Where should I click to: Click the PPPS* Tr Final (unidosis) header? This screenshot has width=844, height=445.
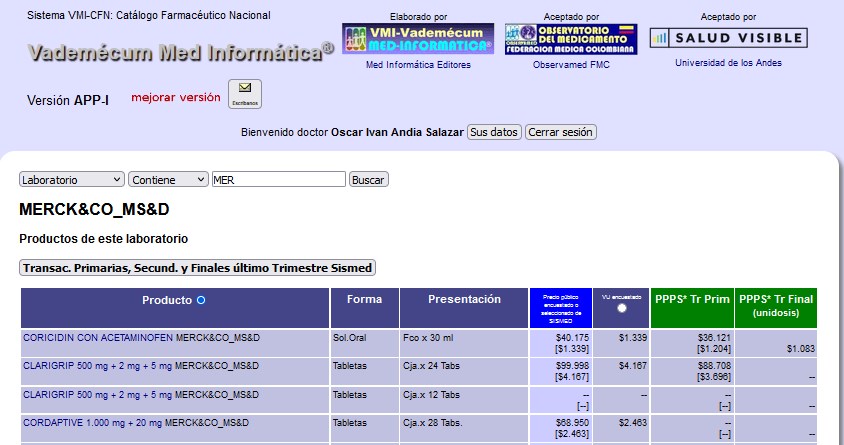[776, 306]
